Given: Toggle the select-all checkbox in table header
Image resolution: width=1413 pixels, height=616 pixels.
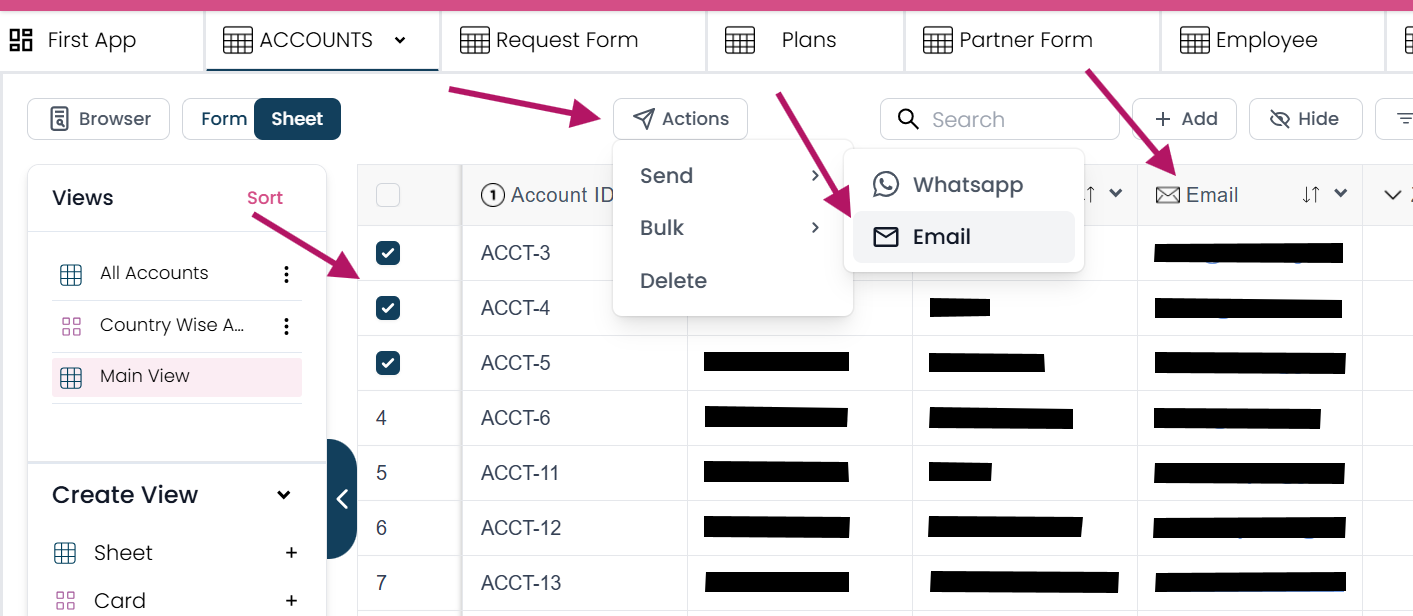Looking at the screenshot, I should 388,195.
